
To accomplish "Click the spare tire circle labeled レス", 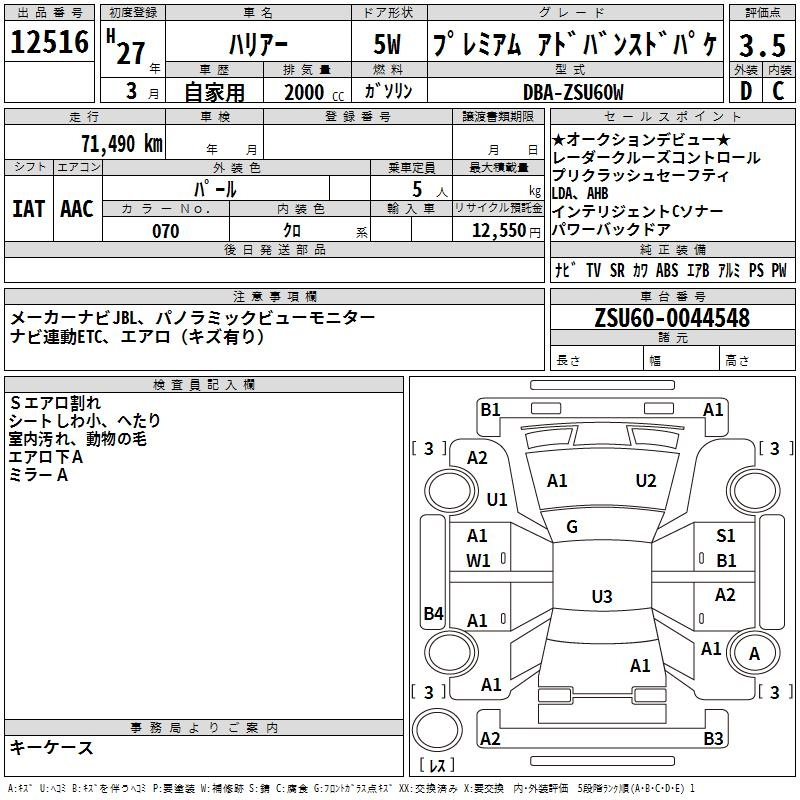I will pyautogui.click(x=437, y=729).
